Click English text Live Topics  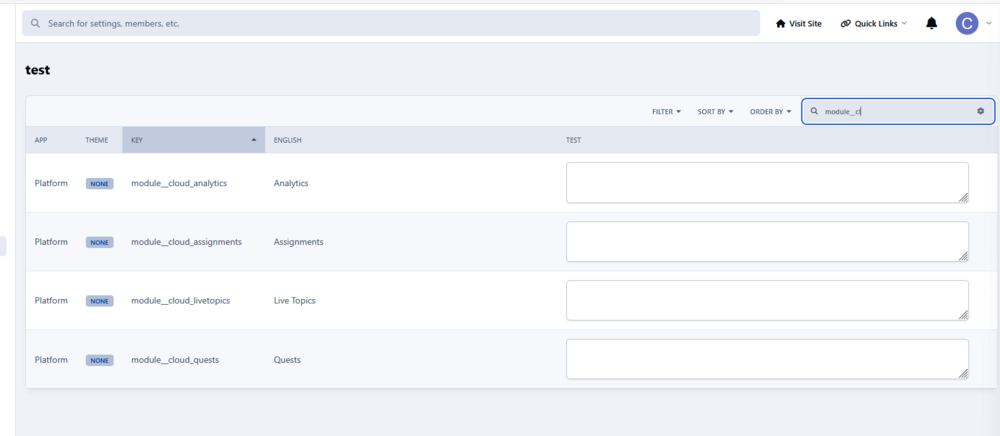[x=295, y=300]
